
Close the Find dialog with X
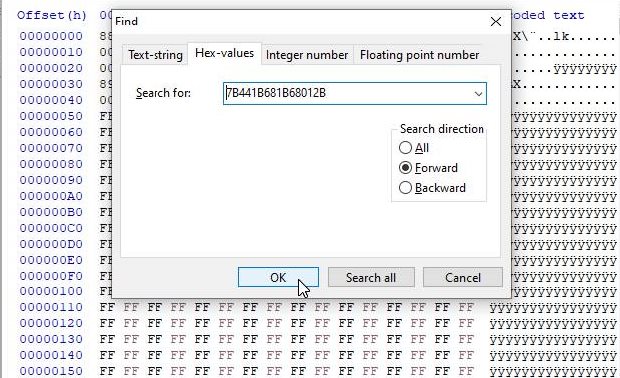point(495,21)
